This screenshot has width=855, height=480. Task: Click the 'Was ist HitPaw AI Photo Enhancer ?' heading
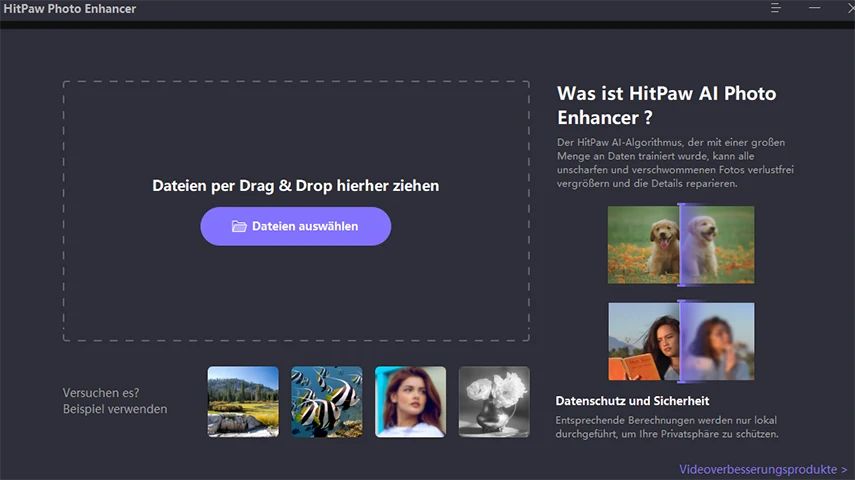click(x=666, y=105)
